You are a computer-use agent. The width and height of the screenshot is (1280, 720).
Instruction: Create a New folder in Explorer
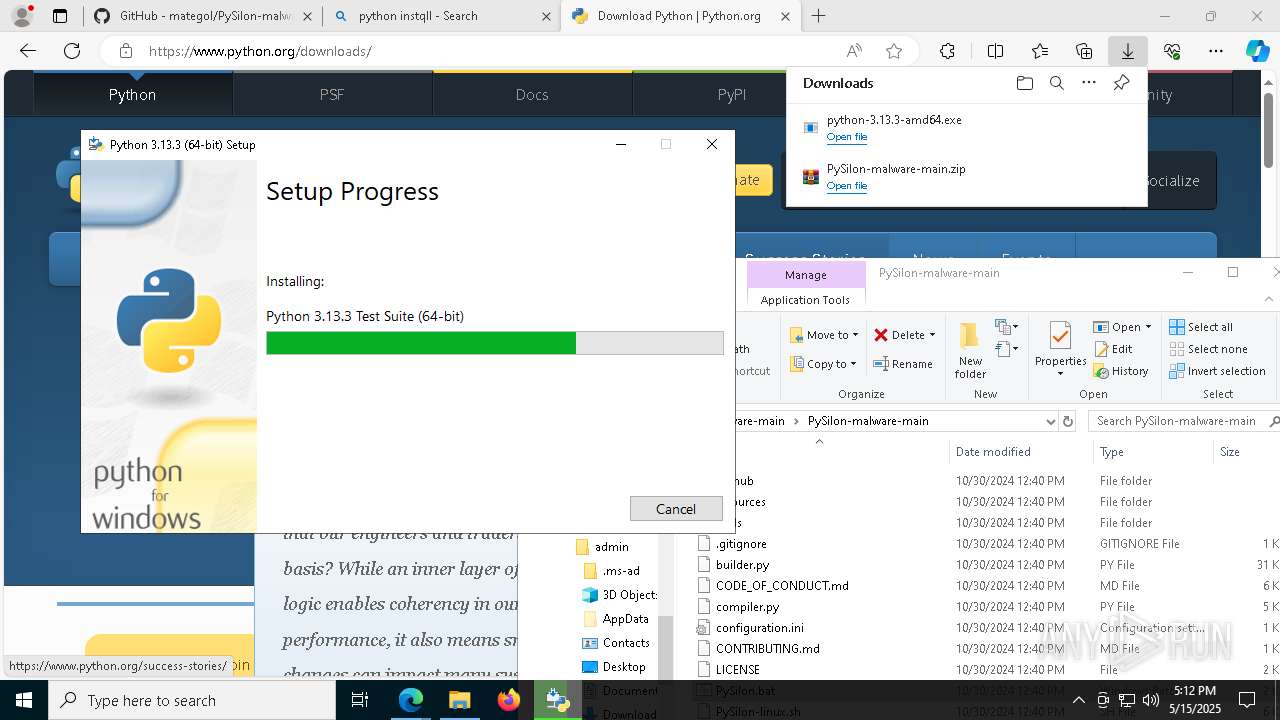pyautogui.click(x=970, y=350)
